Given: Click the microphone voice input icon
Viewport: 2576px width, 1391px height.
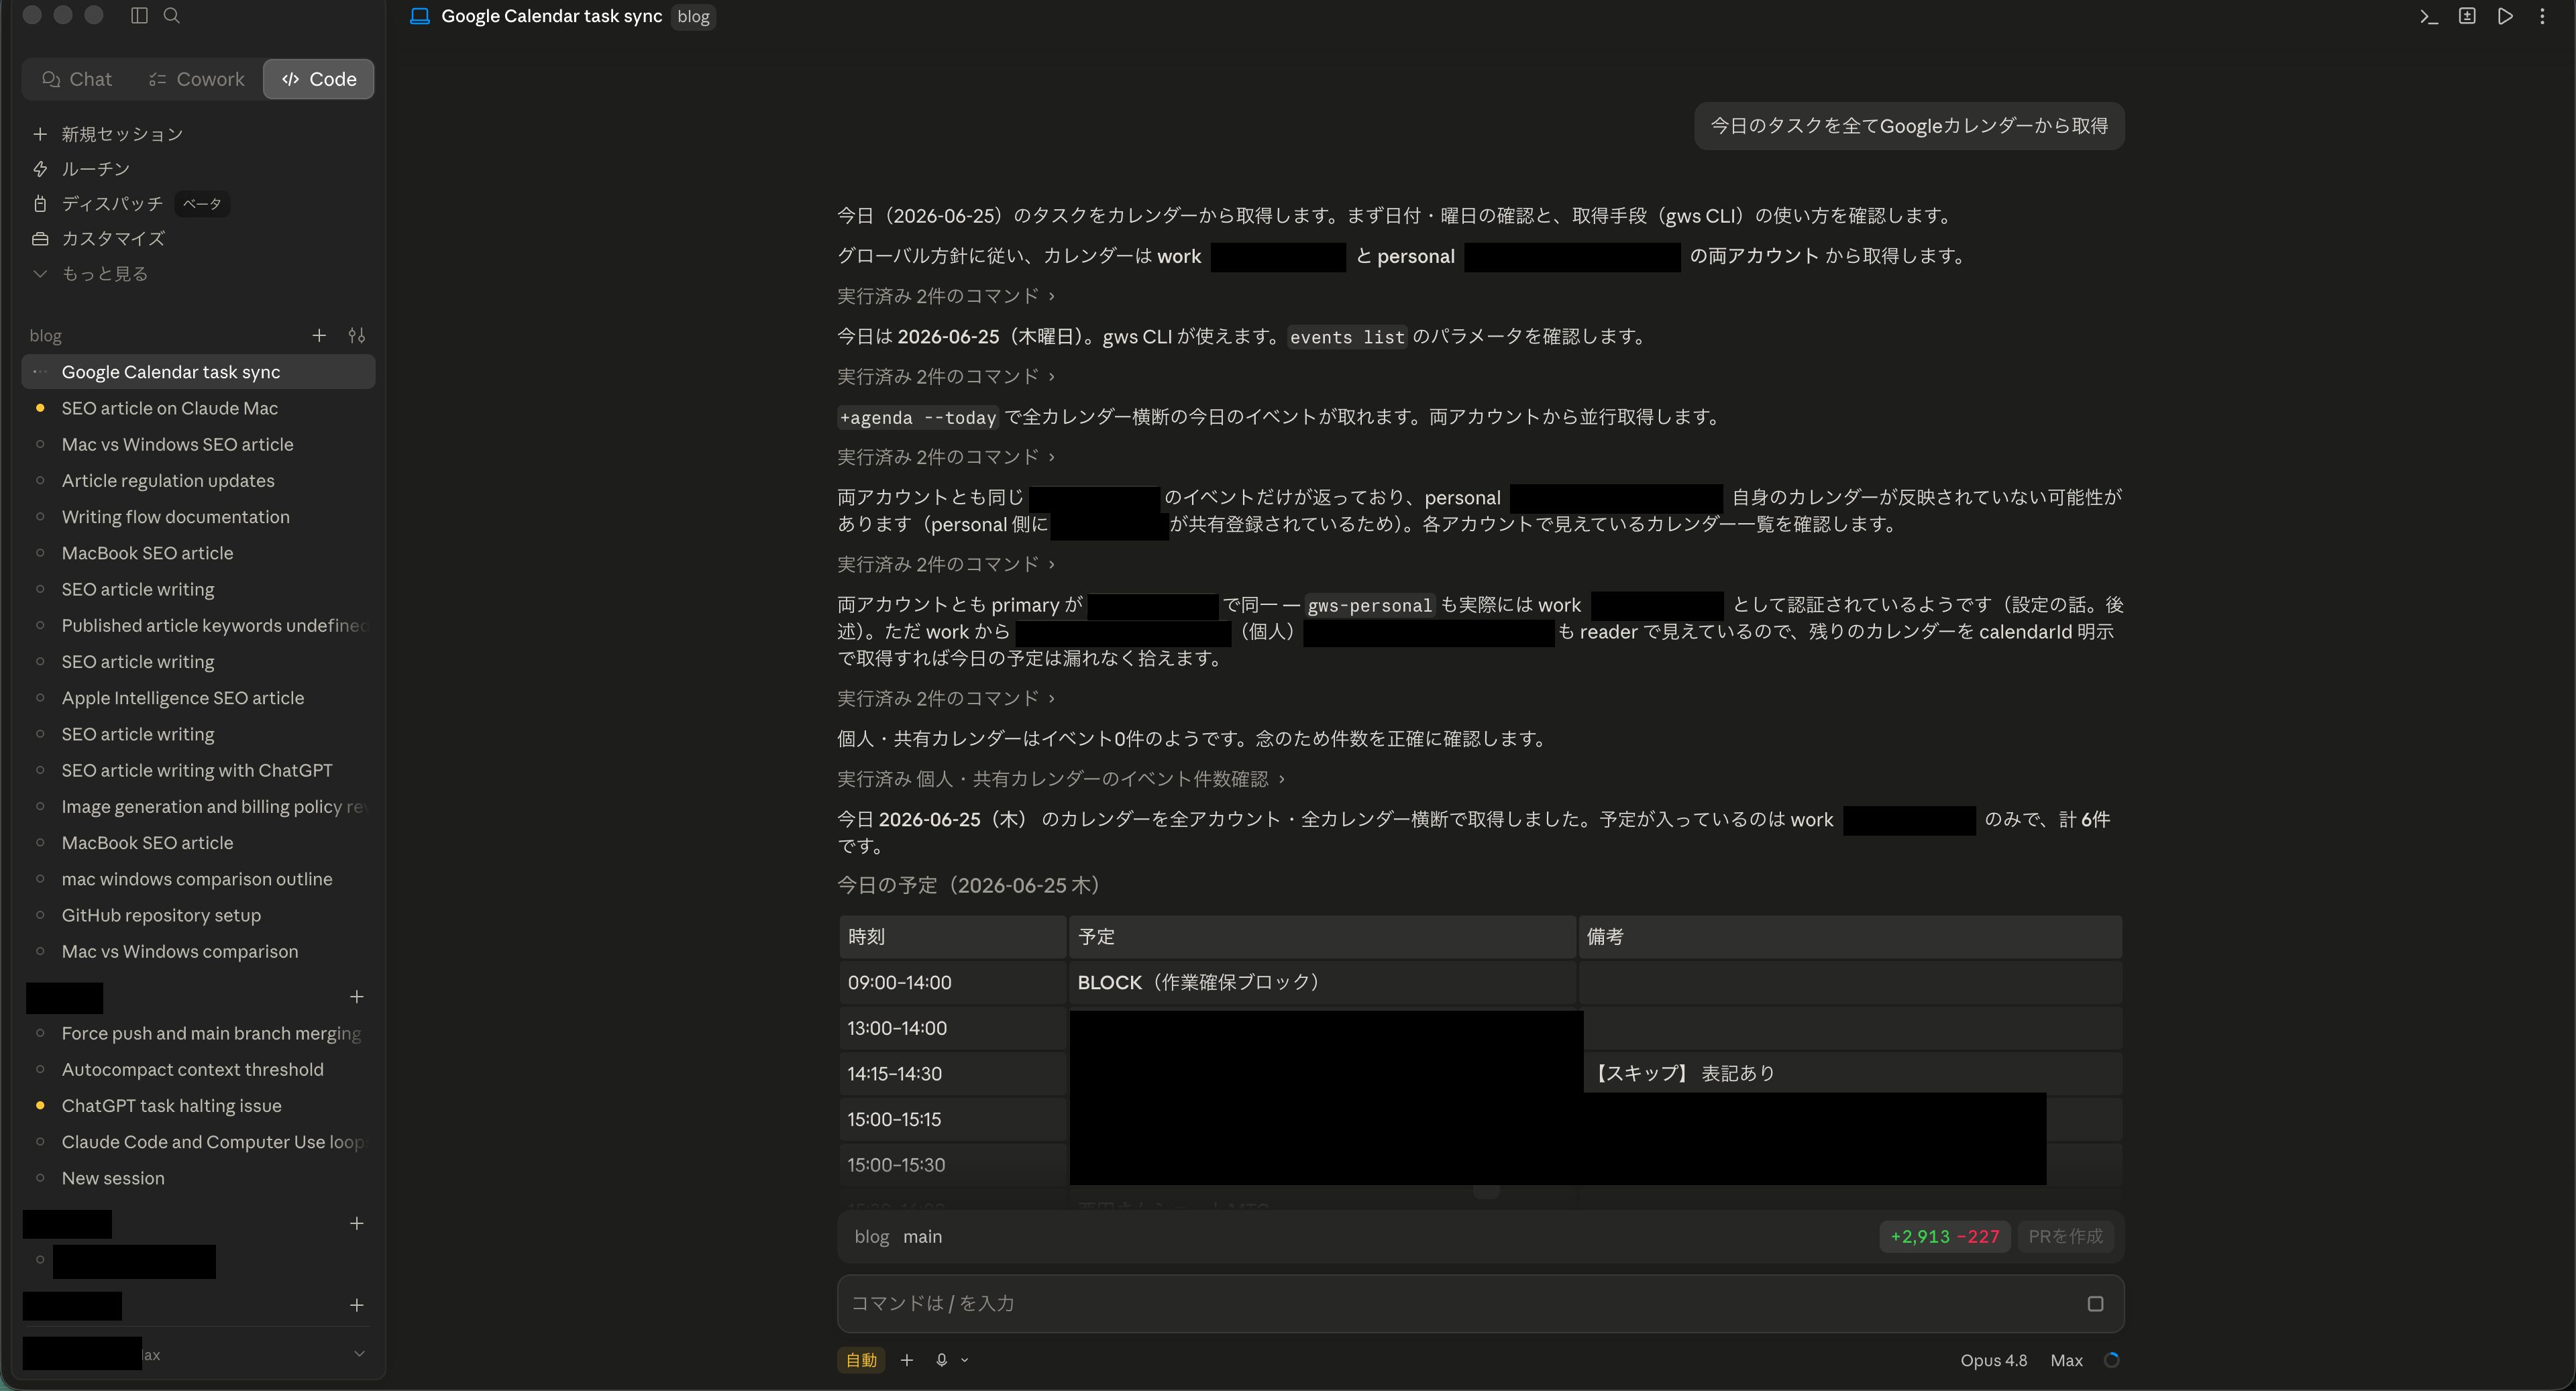Looking at the screenshot, I should click(941, 1360).
